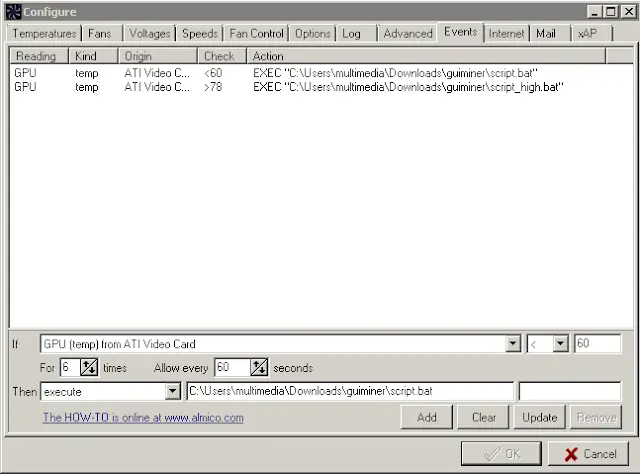Click the For times spinner arrows
The width and height of the screenshot is (640, 474).
click(89, 367)
